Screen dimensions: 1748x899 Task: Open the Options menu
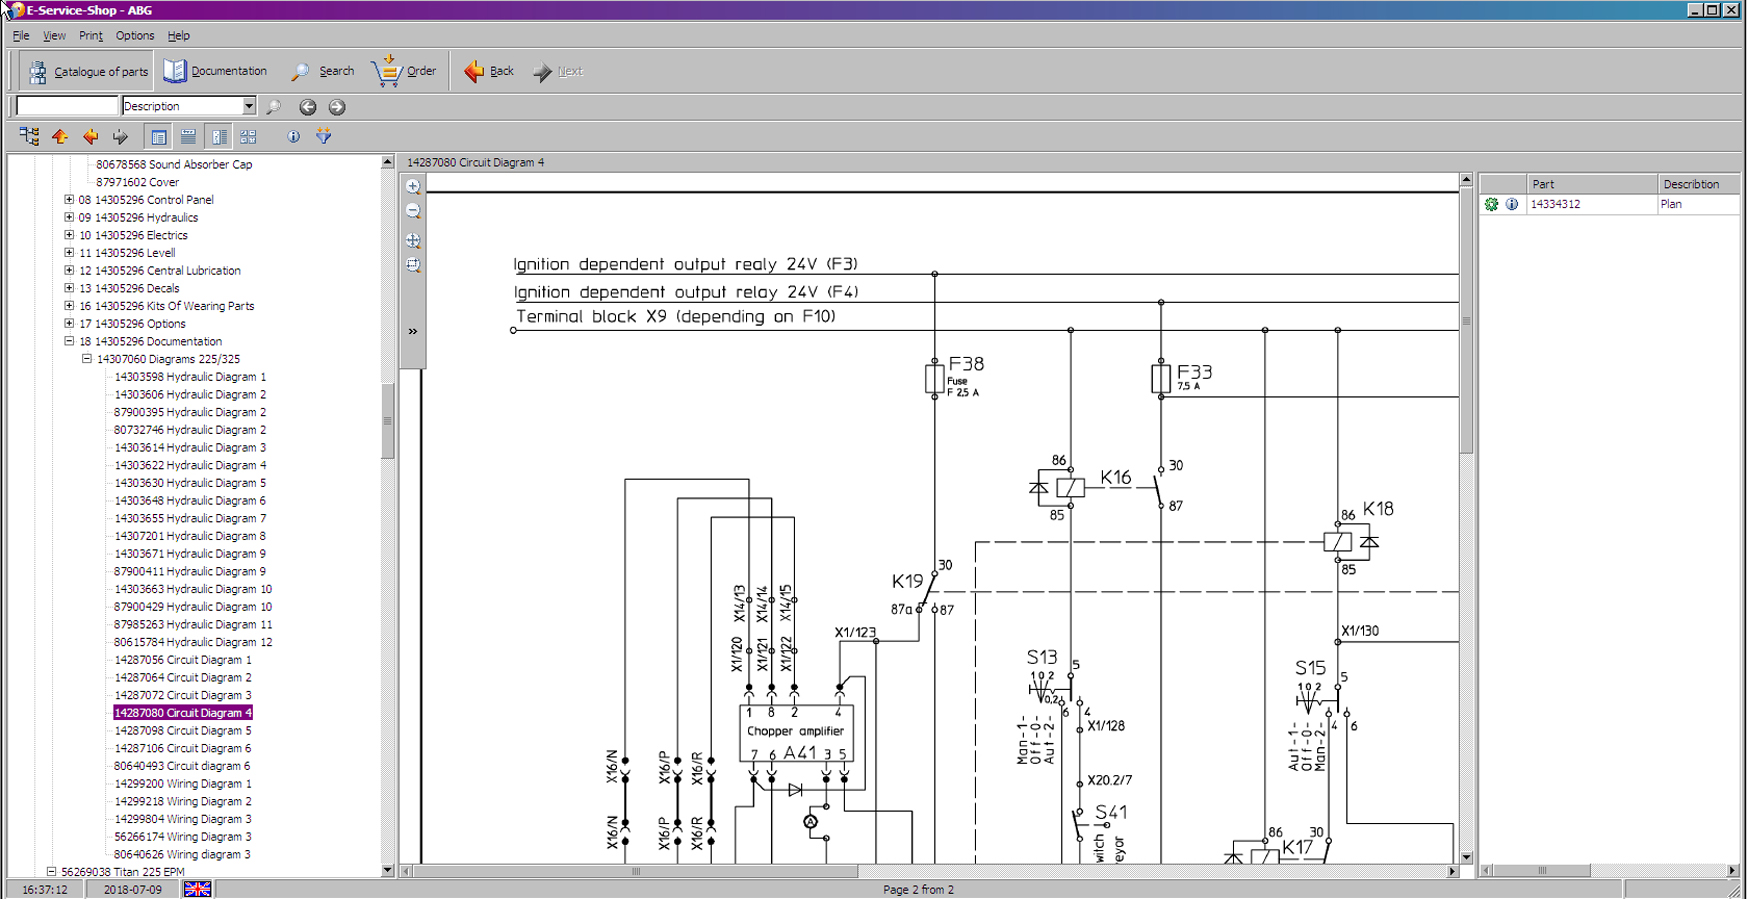(x=134, y=36)
